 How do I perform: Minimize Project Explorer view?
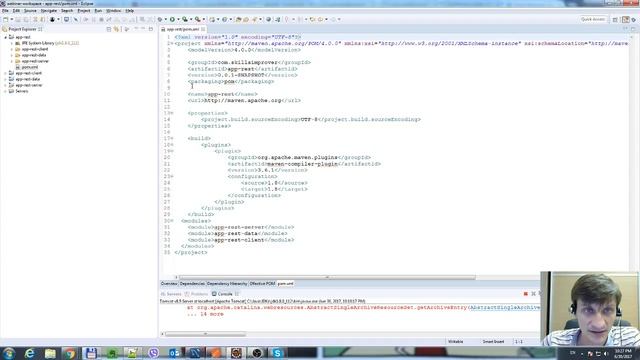tap(143, 29)
